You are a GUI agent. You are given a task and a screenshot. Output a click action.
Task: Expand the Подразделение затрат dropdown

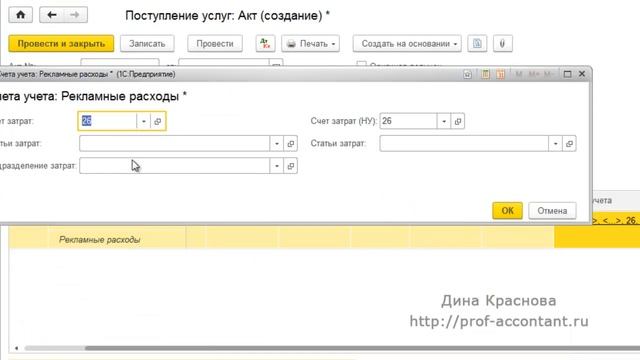point(277,166)
